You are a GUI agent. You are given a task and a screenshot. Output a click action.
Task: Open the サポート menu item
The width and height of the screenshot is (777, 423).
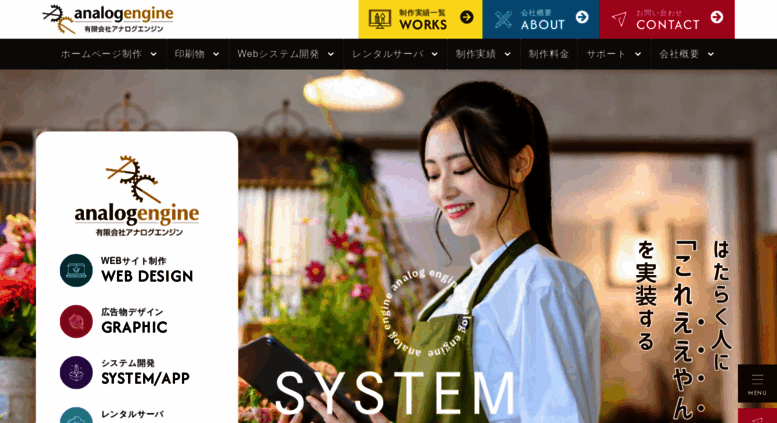click(x=606, y=54)
